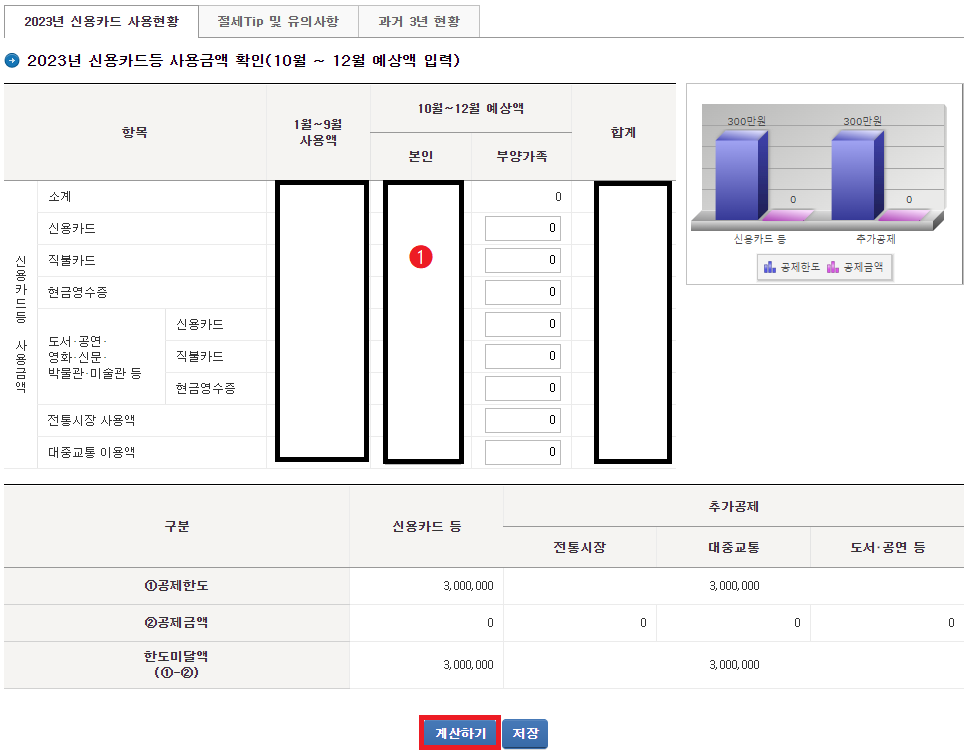Click the 본인 column header
The image size is (968, 756).
coord(420,157)
